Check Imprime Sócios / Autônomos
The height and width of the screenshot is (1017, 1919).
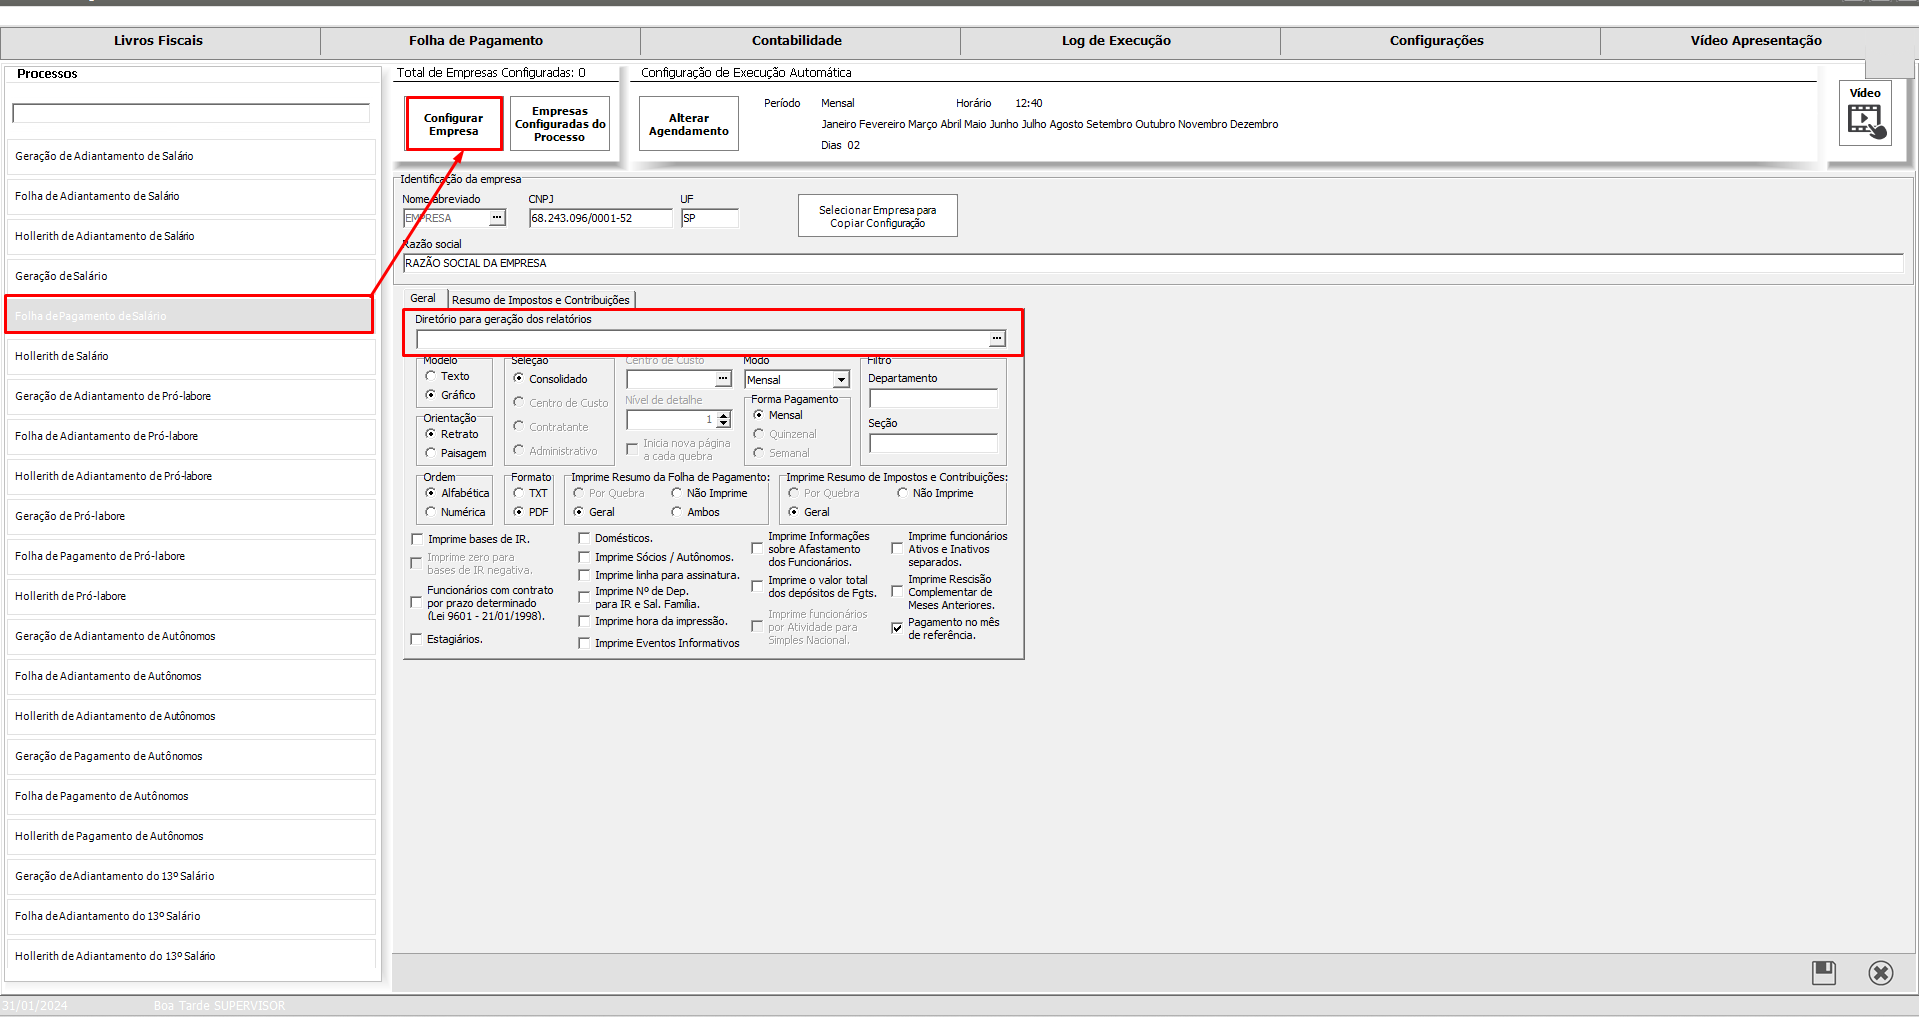[x=584, y=557]
